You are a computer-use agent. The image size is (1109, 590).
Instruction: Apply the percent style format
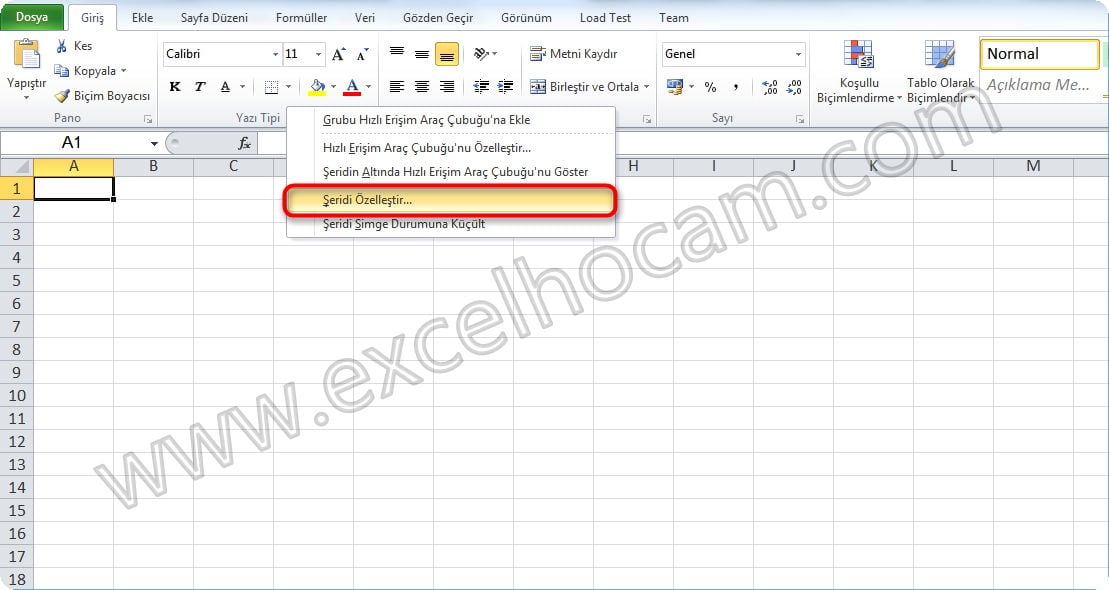[710, 87]
